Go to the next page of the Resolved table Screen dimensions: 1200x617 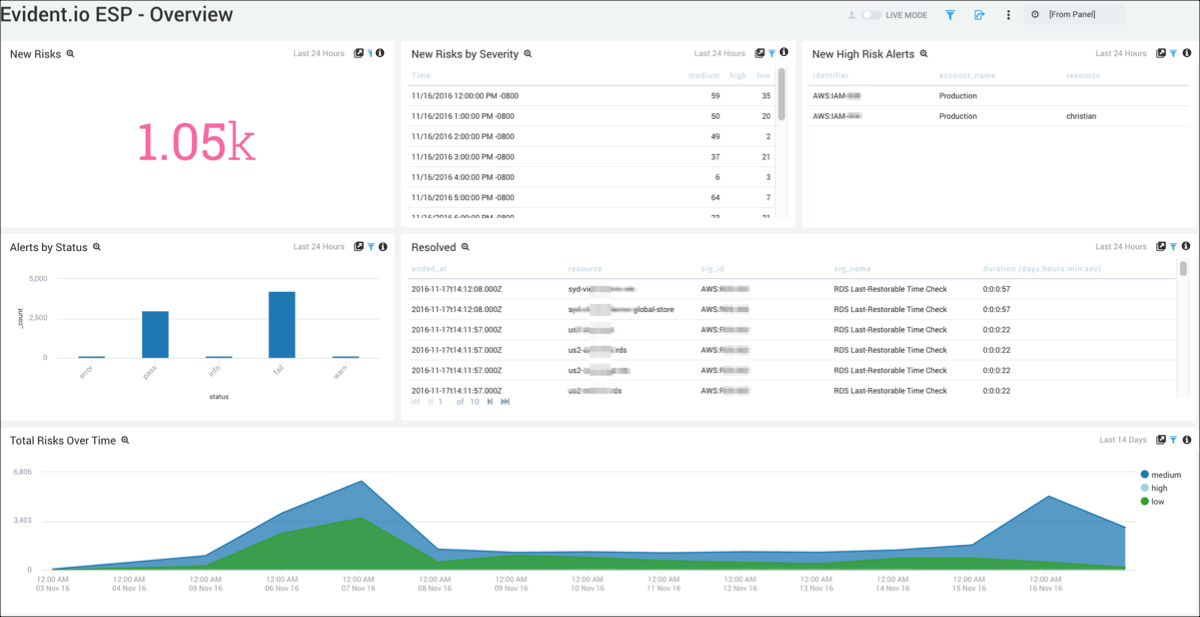tap(490, 402)
